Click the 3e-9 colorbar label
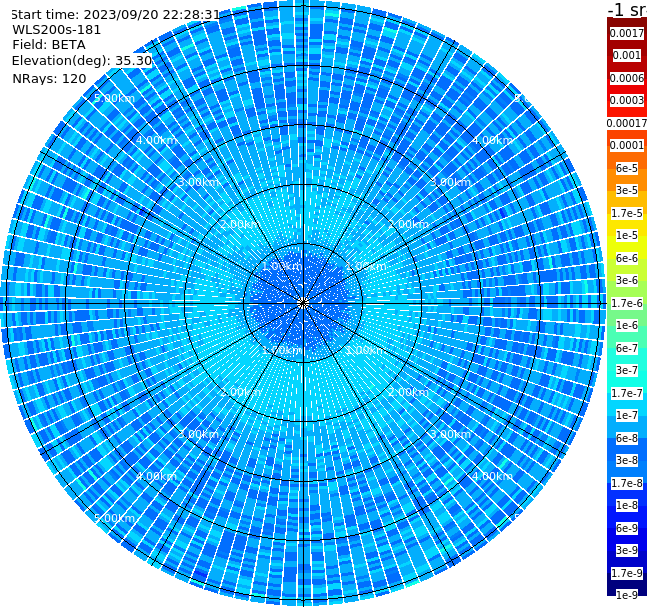 pyautogui.click(x=627, y=550)
